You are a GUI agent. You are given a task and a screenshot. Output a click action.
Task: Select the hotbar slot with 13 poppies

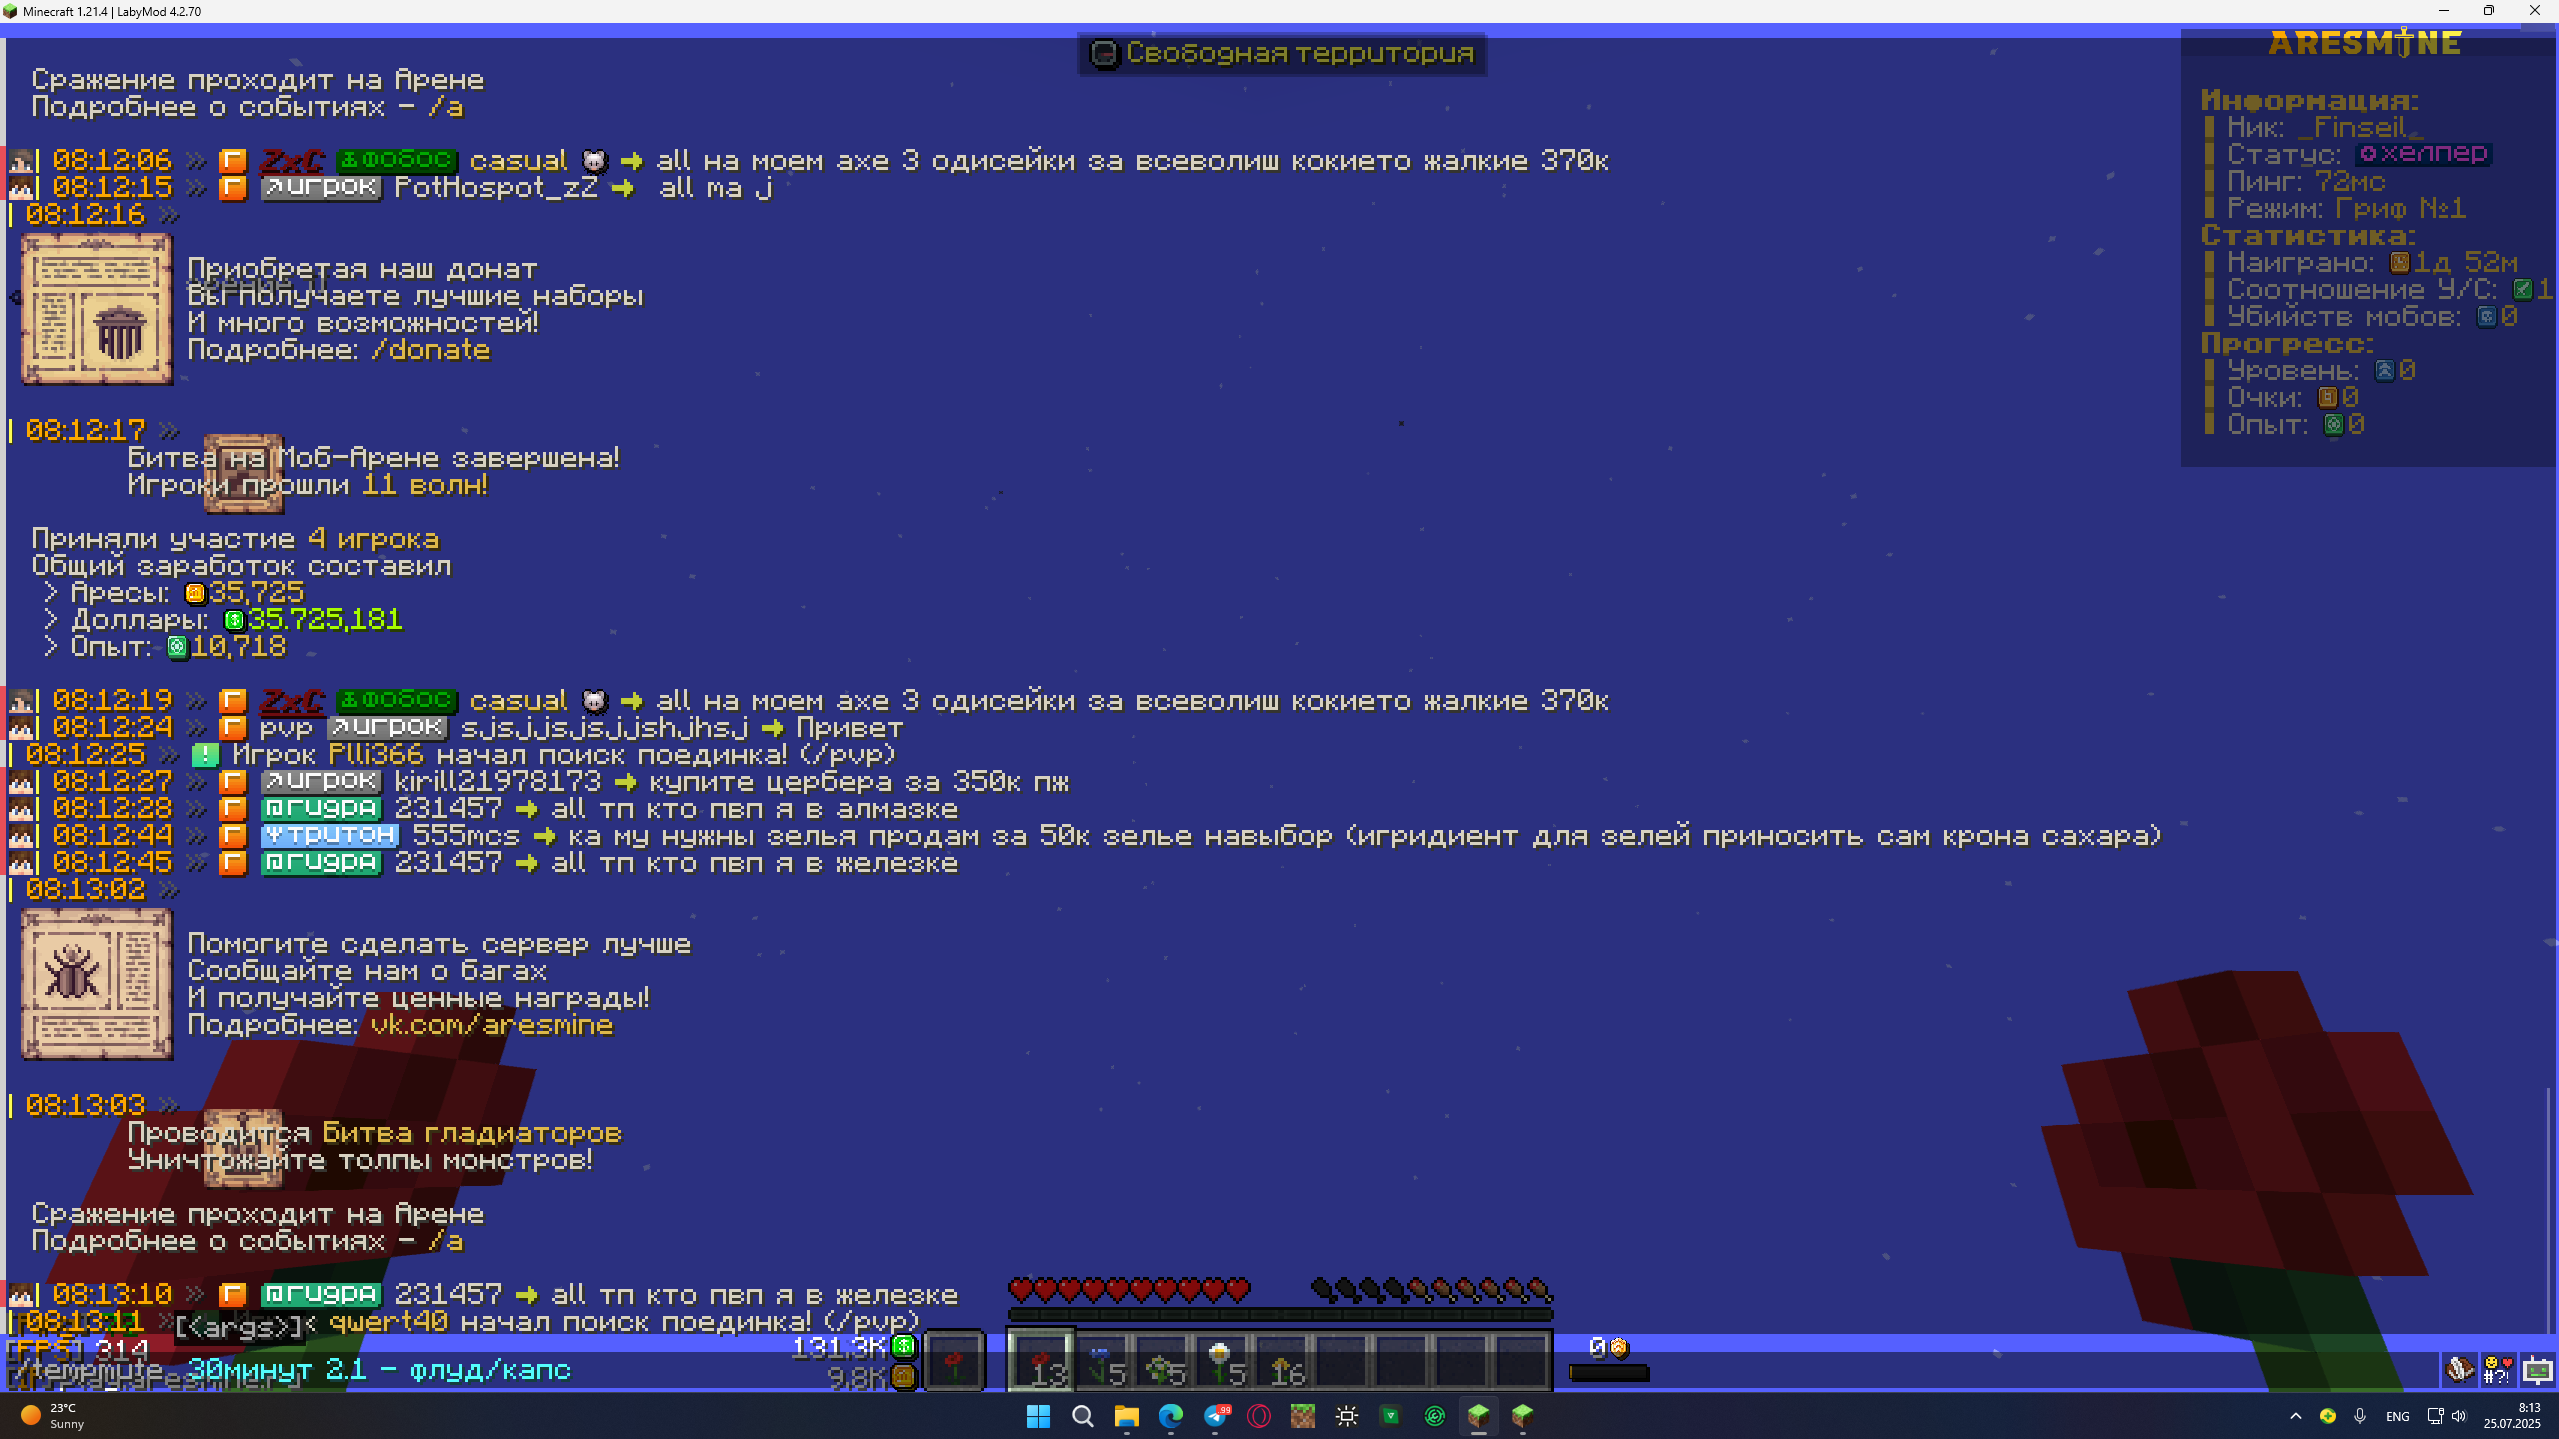pyautogui.click(x=1040, y=1360)
